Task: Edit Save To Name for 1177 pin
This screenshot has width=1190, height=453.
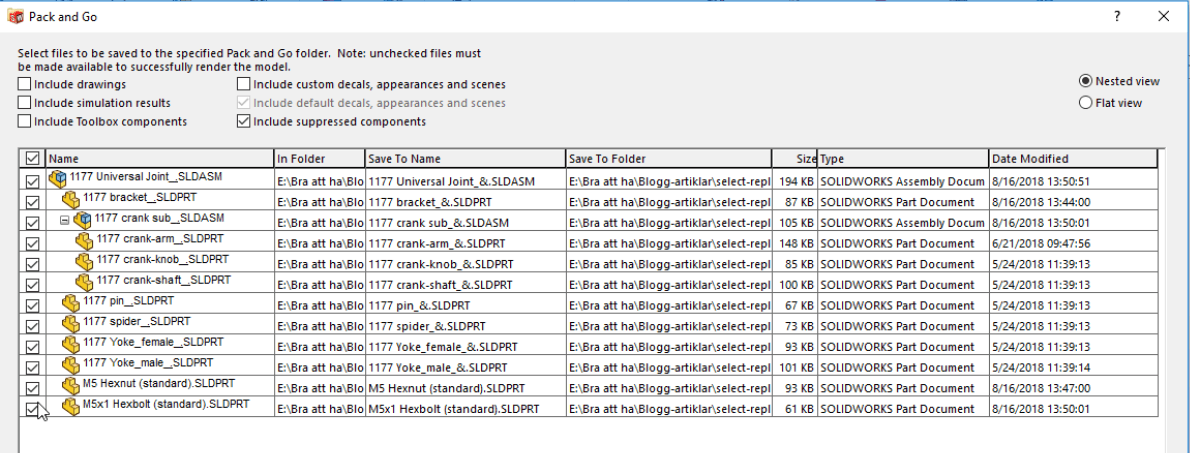Action: (x=464, y=305)
